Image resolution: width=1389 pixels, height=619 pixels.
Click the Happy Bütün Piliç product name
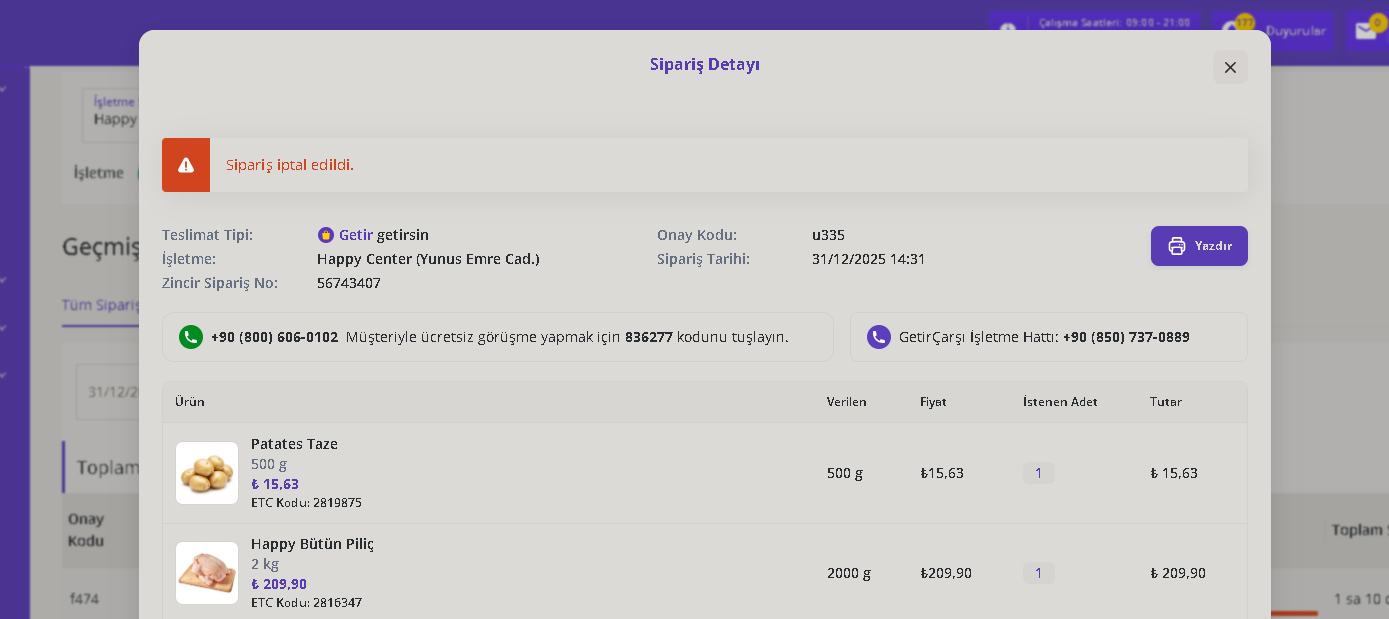(312, 544)
